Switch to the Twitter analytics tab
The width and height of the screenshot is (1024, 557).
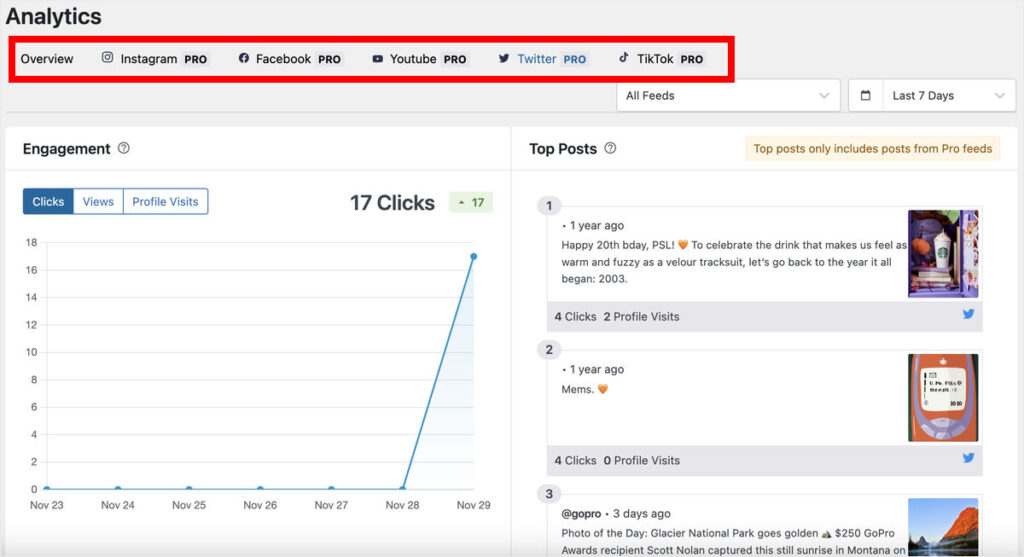(x=543, y=59)
